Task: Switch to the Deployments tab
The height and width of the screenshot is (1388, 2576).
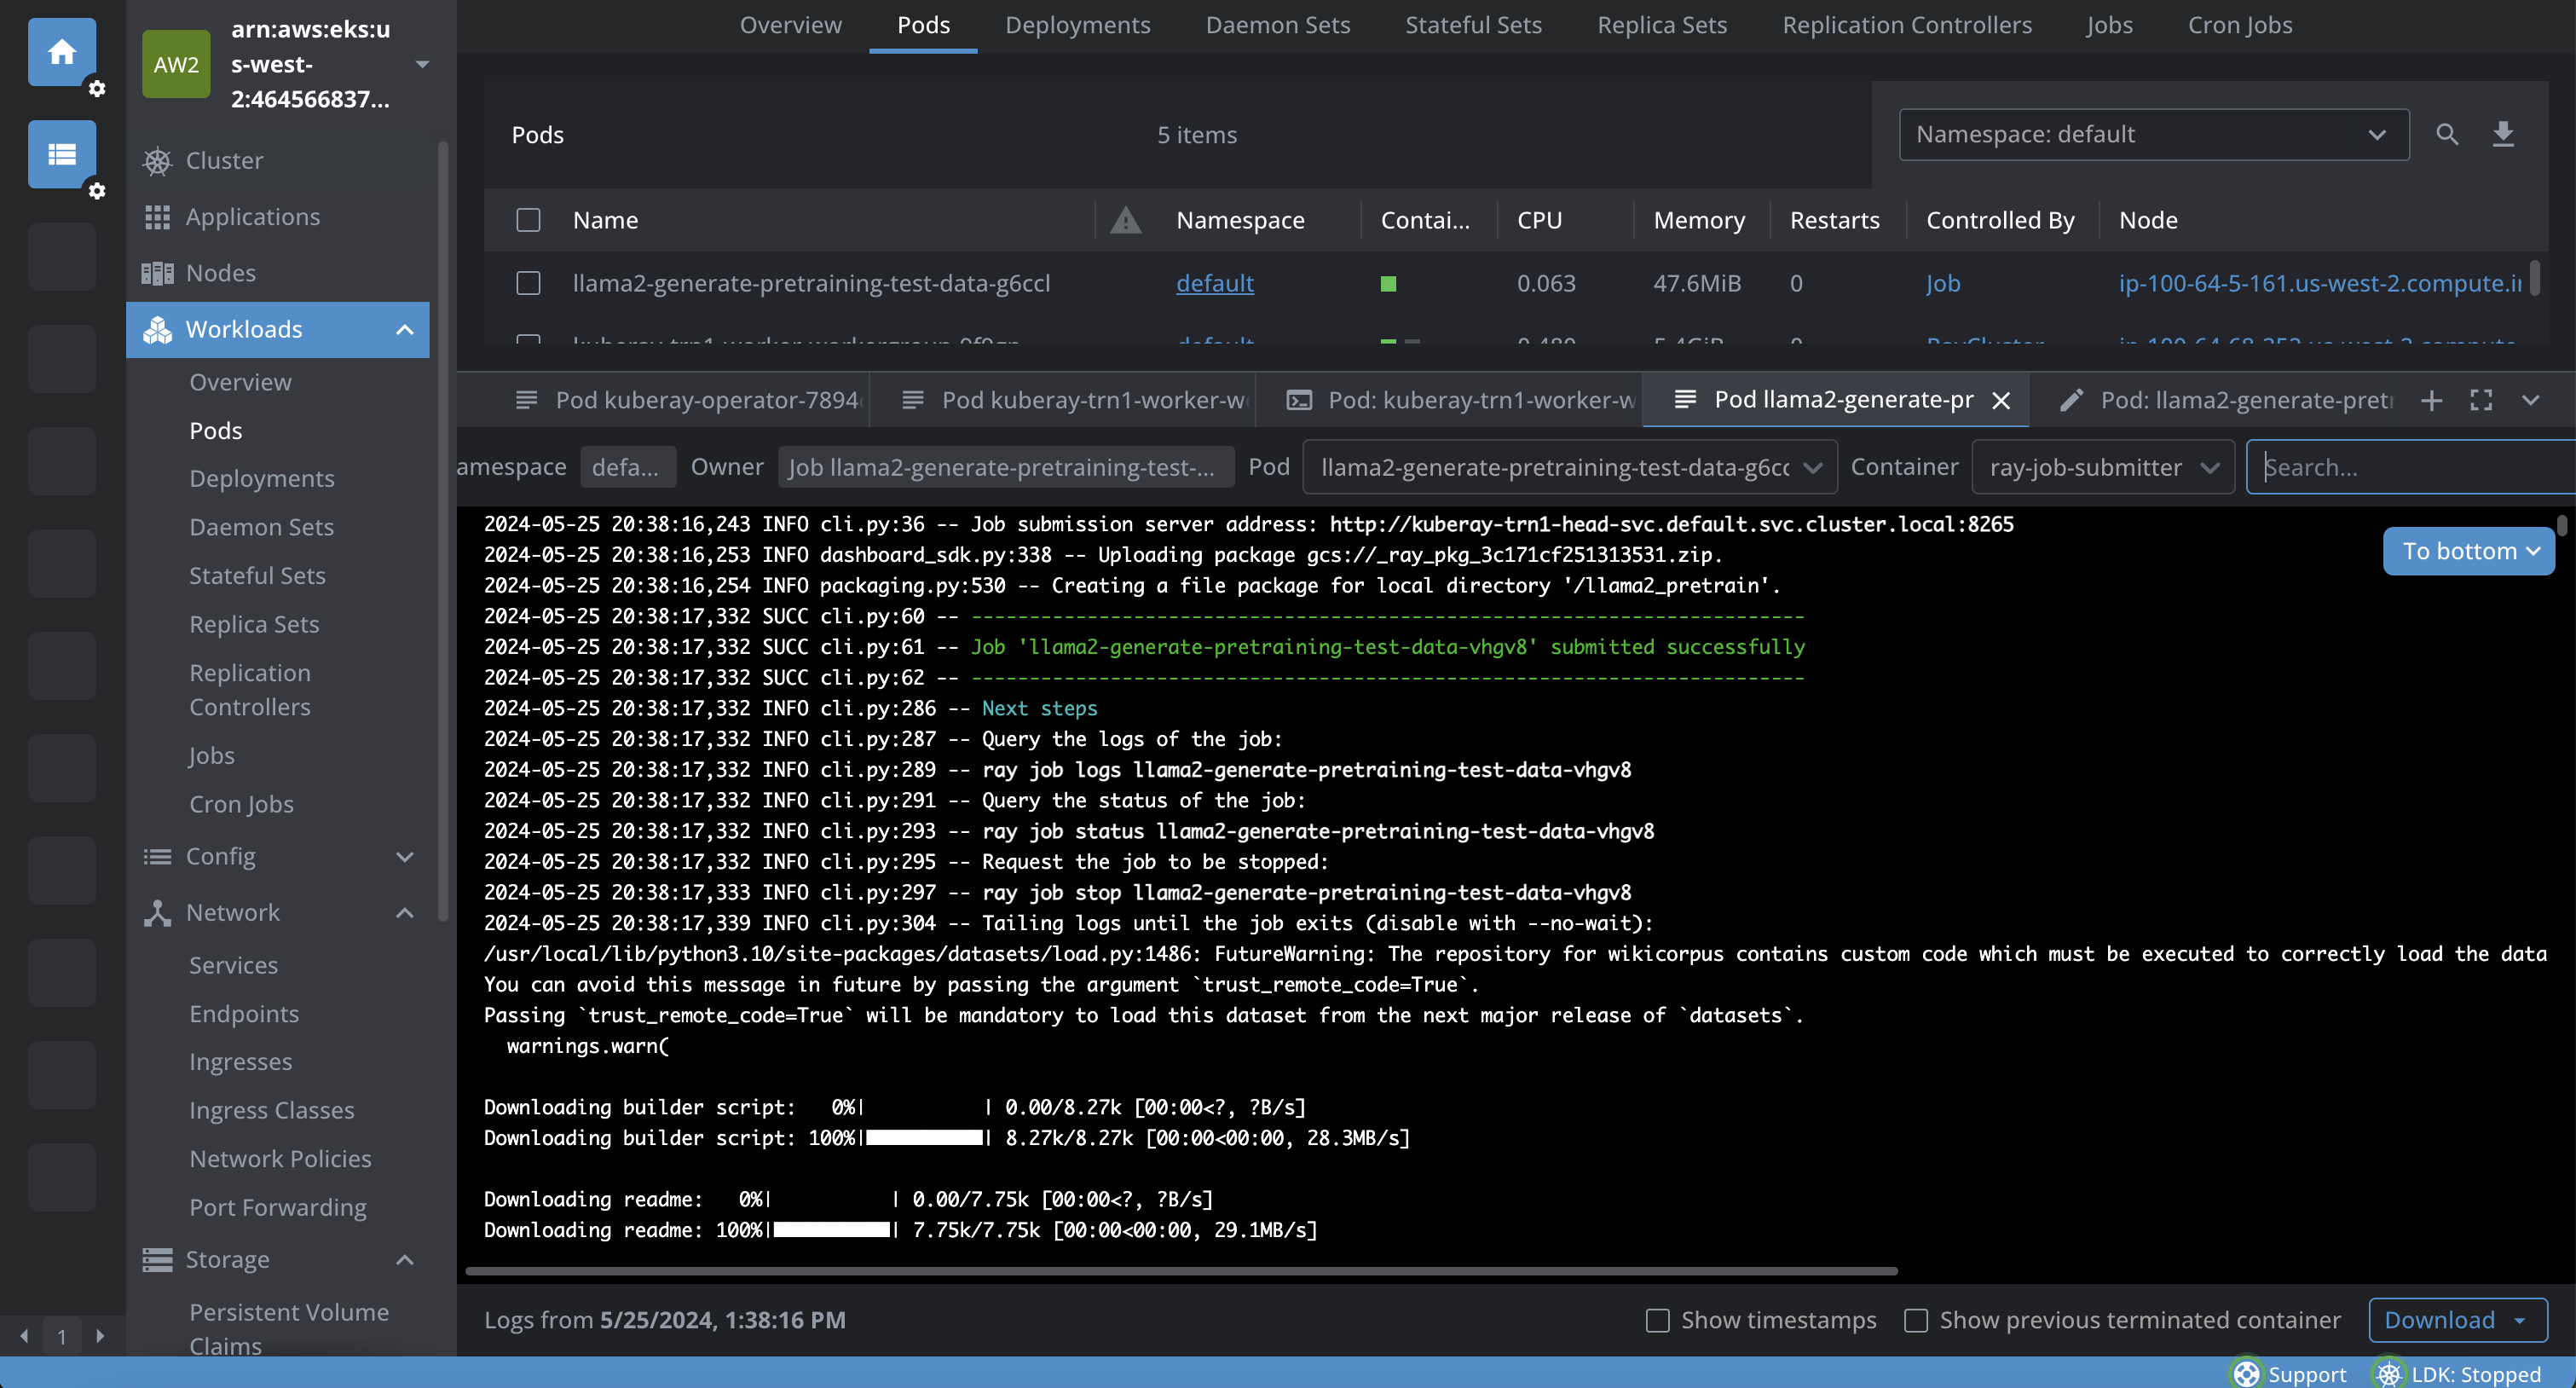Action: point(1077,25)
